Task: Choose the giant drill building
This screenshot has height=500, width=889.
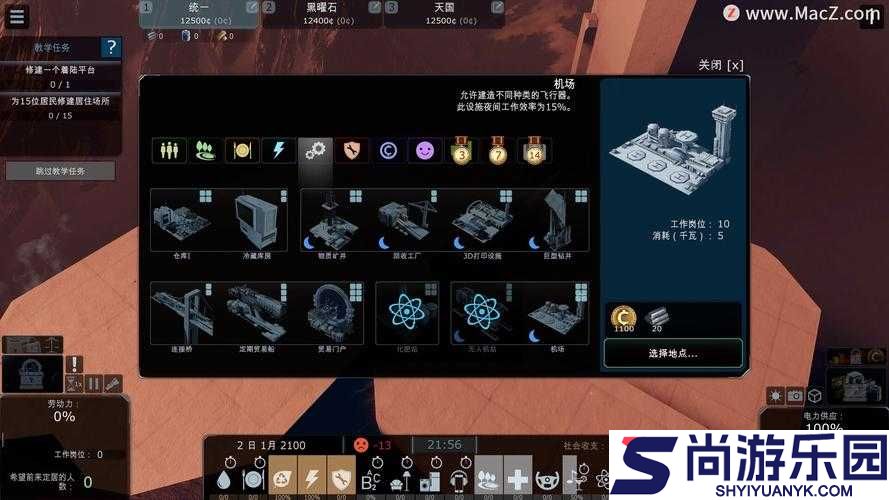Action: point(557,222)
